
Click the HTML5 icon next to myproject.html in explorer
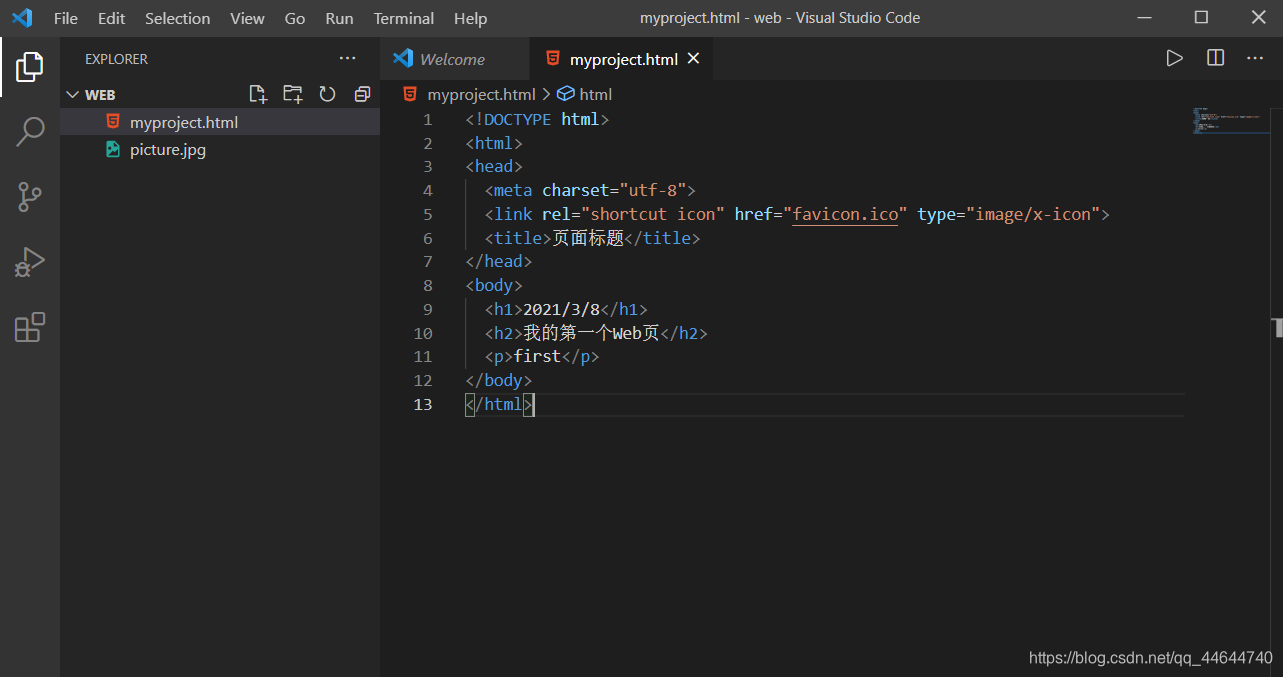pyautogui.click(x=113, y=122)
